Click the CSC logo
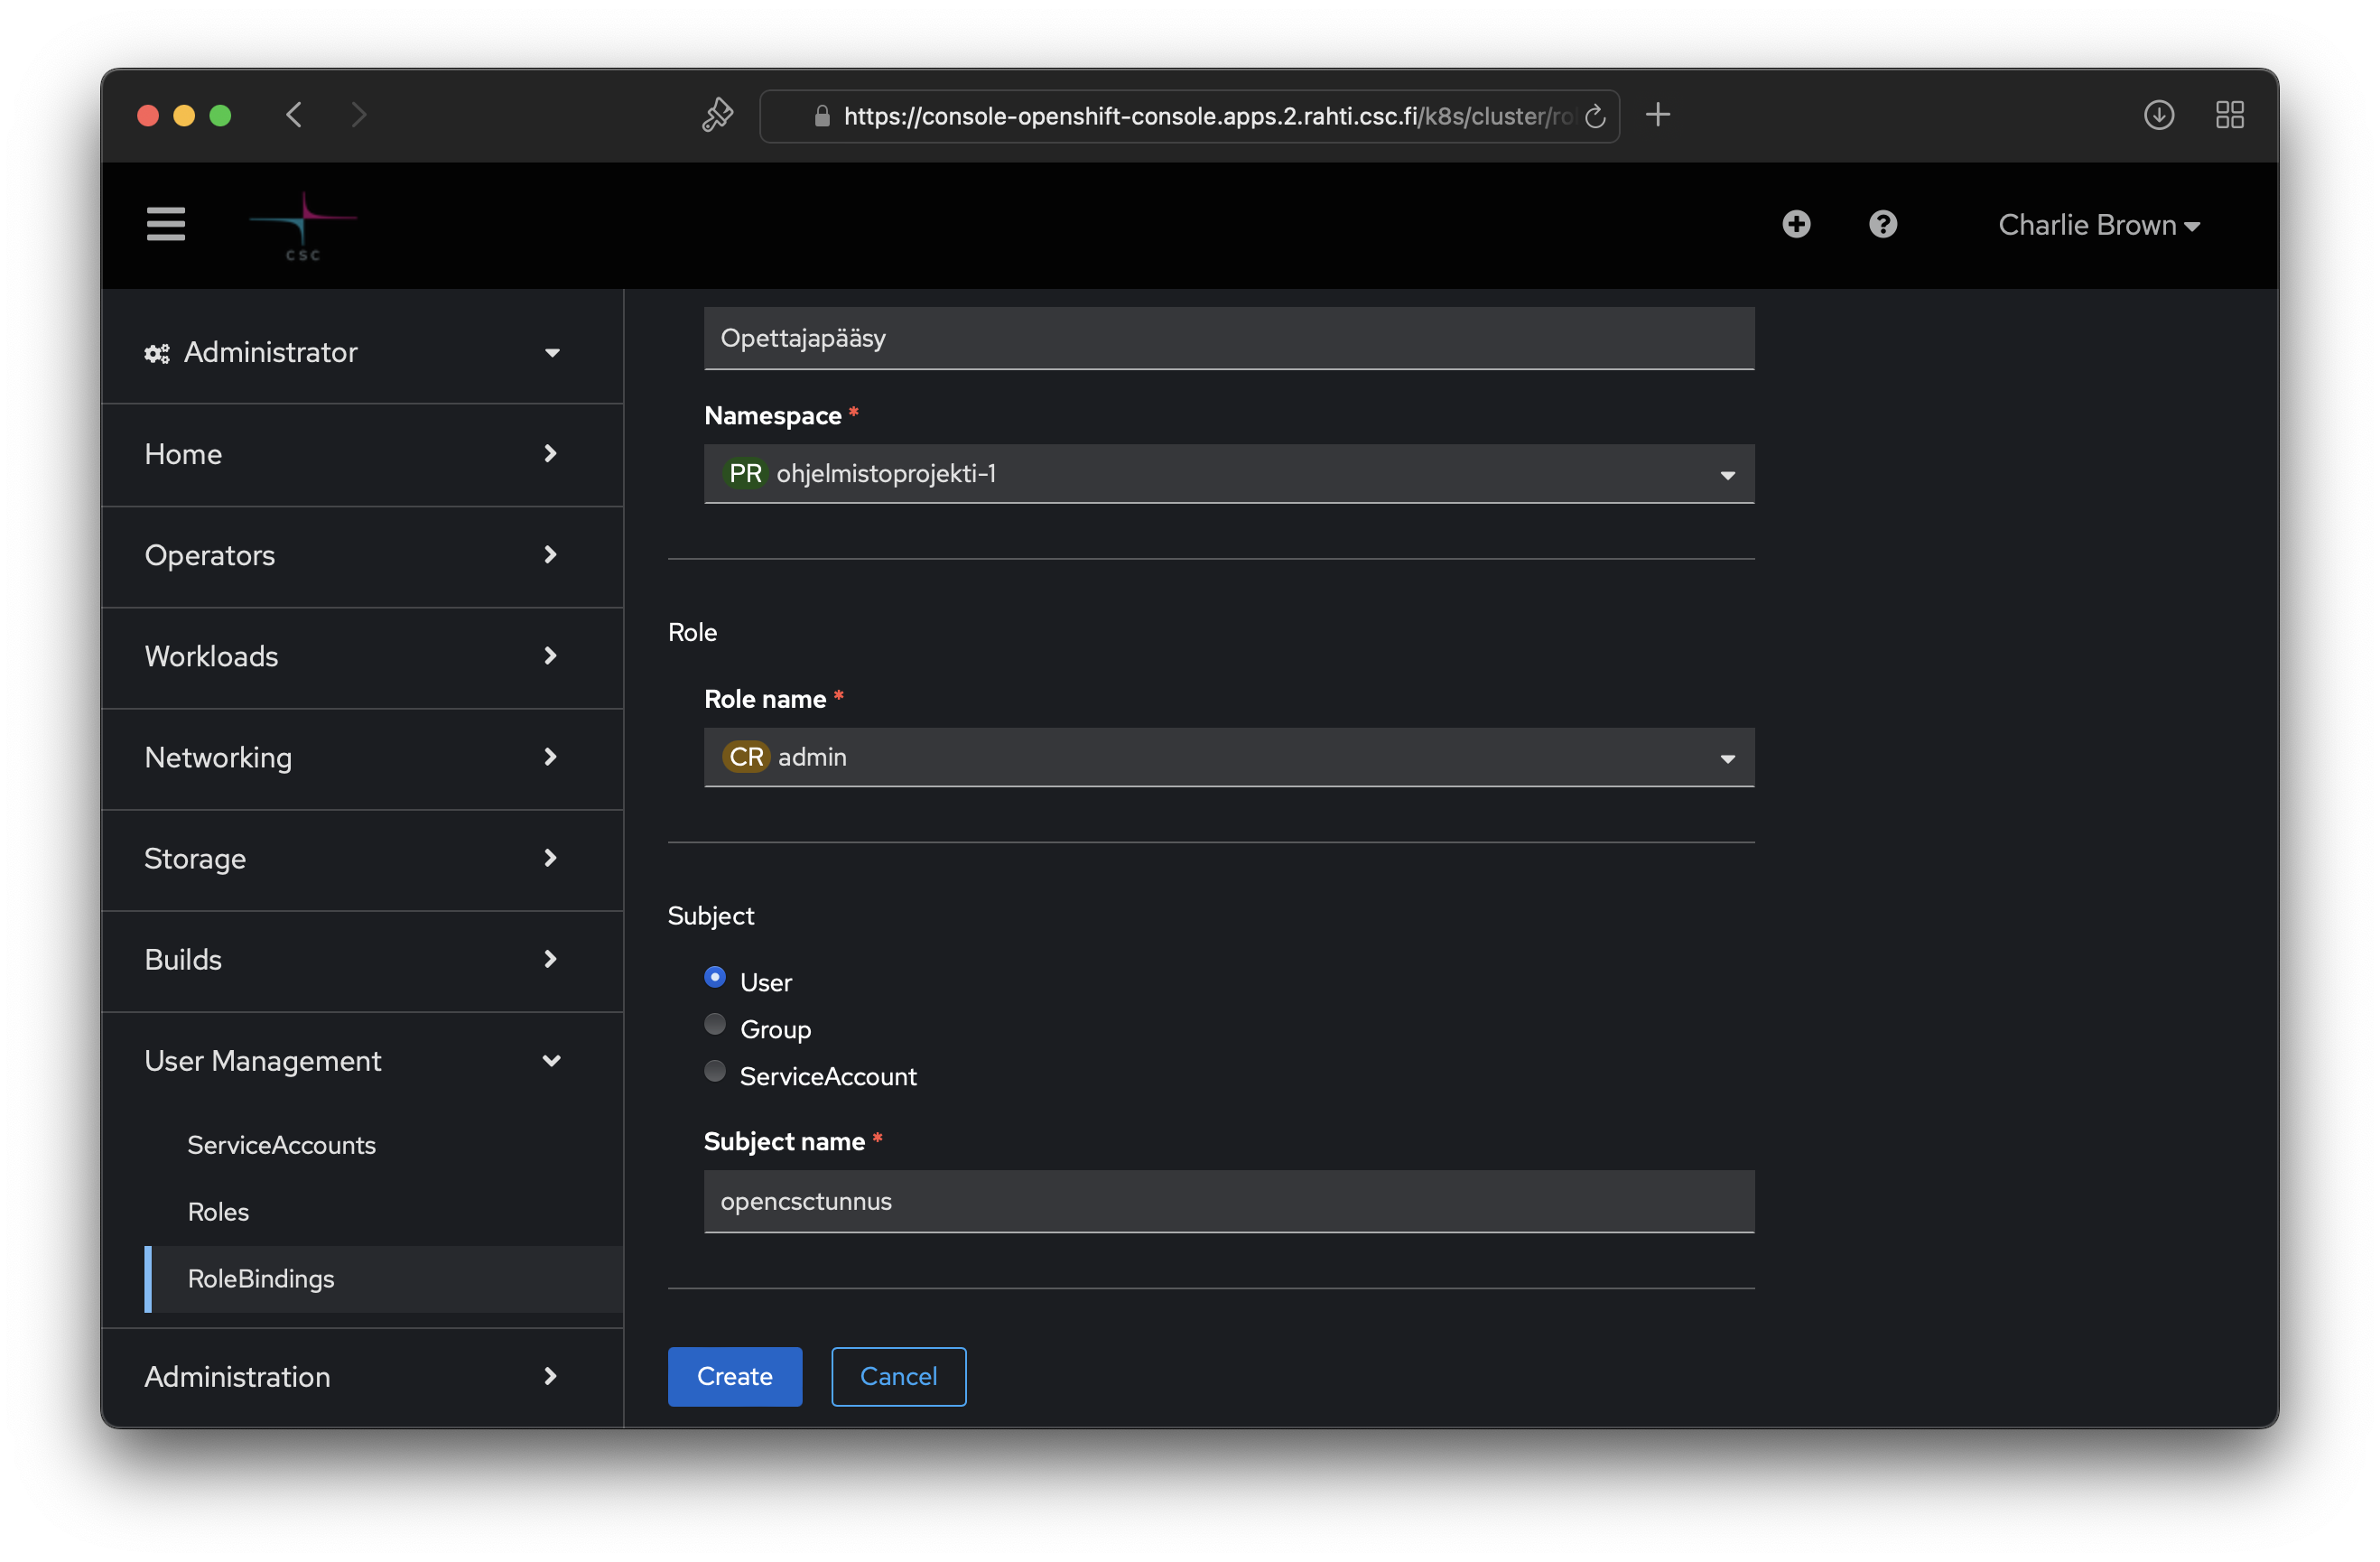The width and height of the screenshot is (2380, 1562). tap(303, 226)
